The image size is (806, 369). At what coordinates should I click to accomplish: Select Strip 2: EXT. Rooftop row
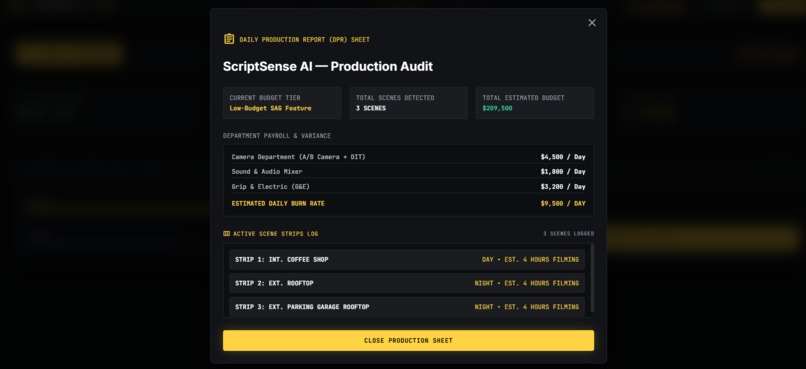click(407, 283)
